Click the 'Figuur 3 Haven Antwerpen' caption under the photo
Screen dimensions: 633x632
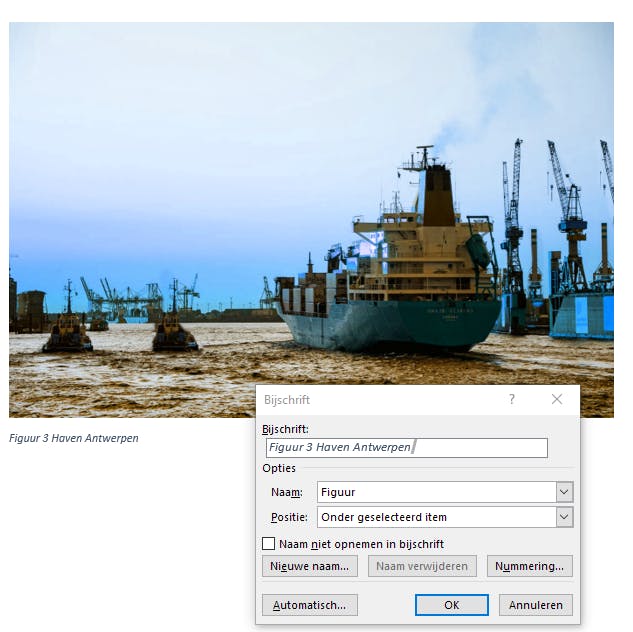74,438
